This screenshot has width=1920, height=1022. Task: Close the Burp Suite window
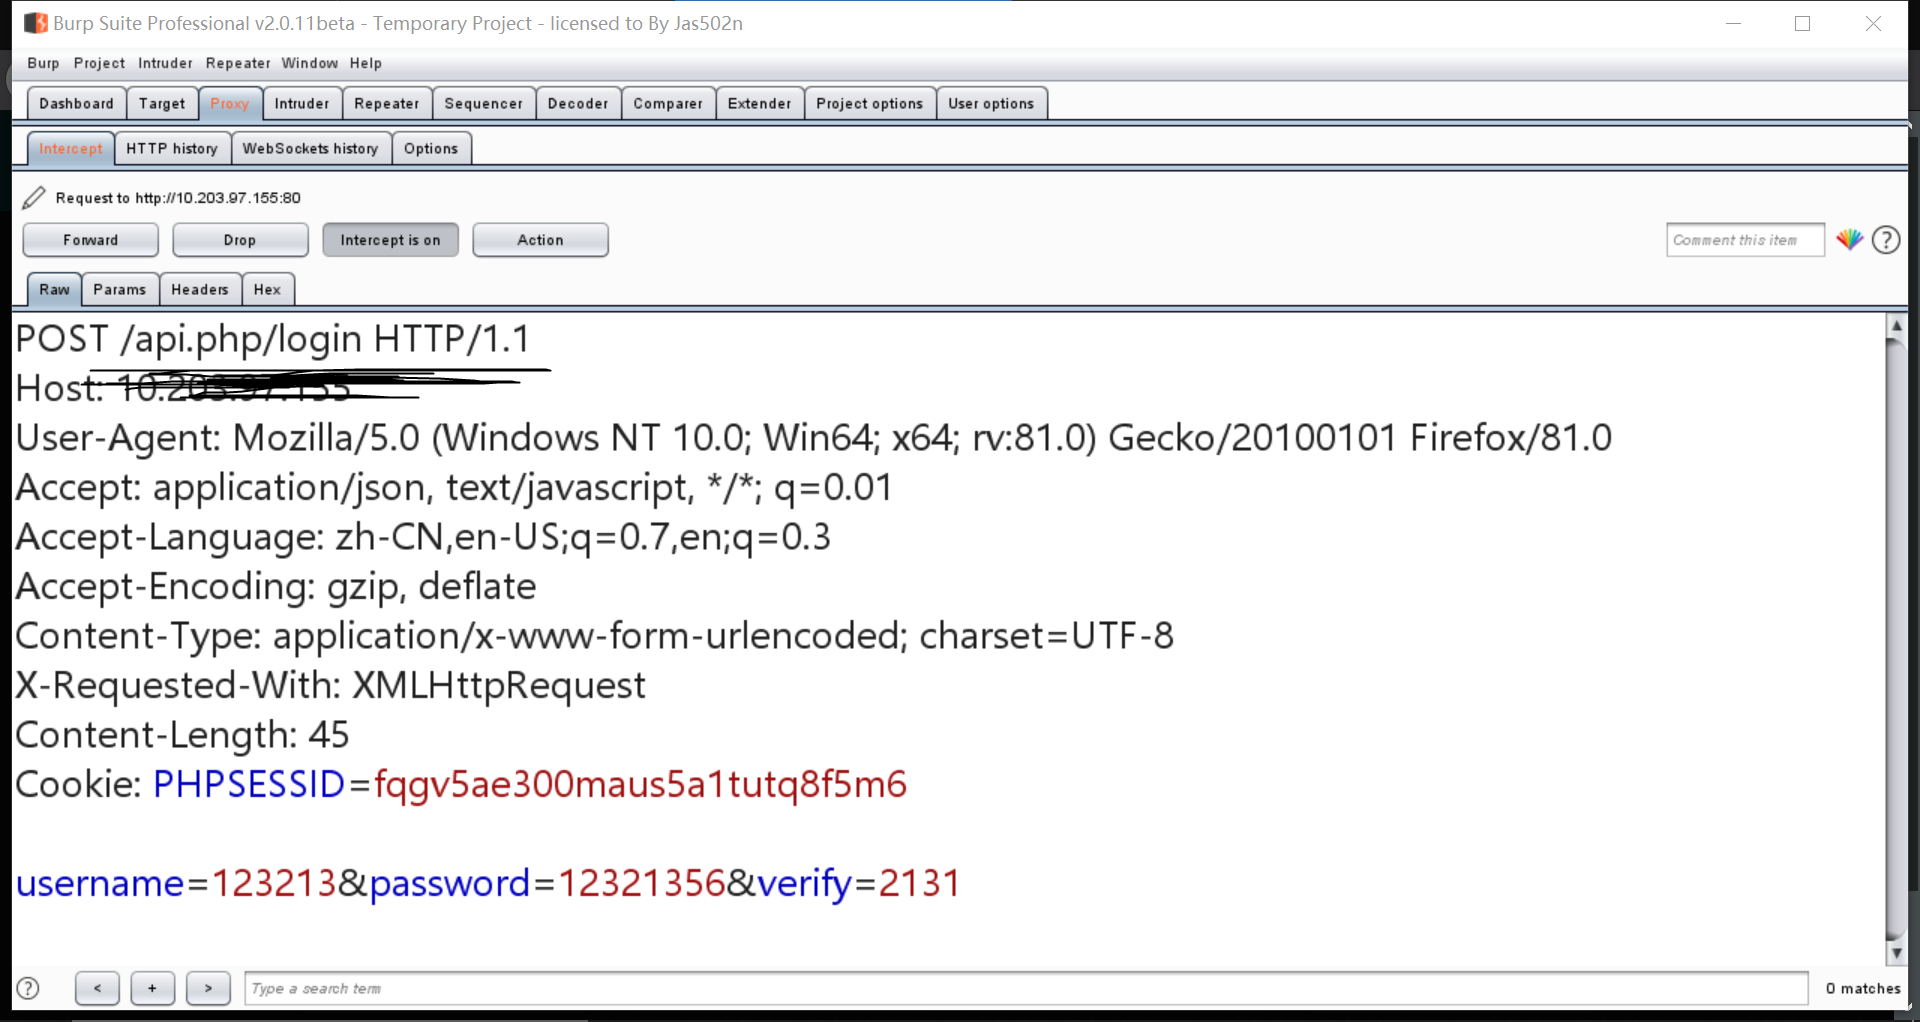pyautogui.click(x=1873, y=23)
